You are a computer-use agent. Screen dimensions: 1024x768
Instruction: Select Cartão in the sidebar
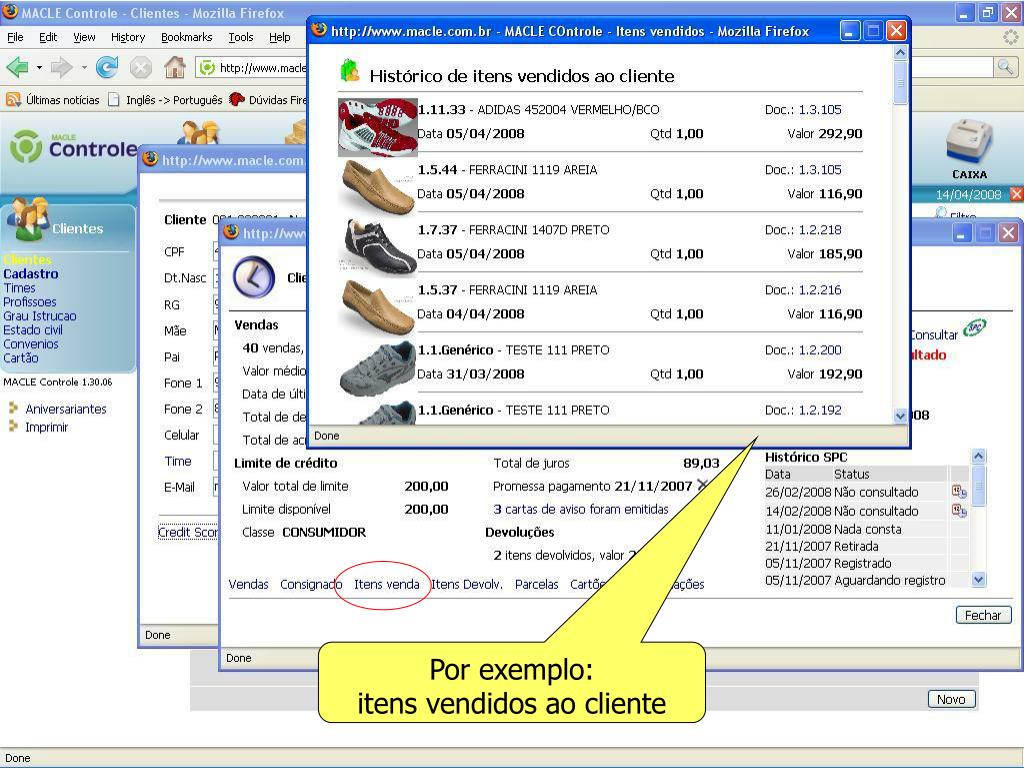[21, 358]
